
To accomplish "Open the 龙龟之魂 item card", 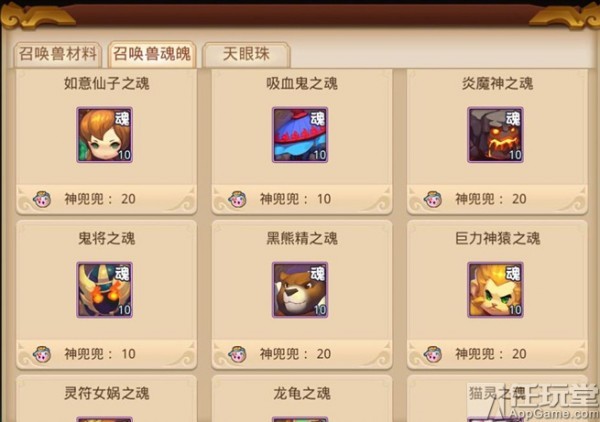I will tap(302, 398).
